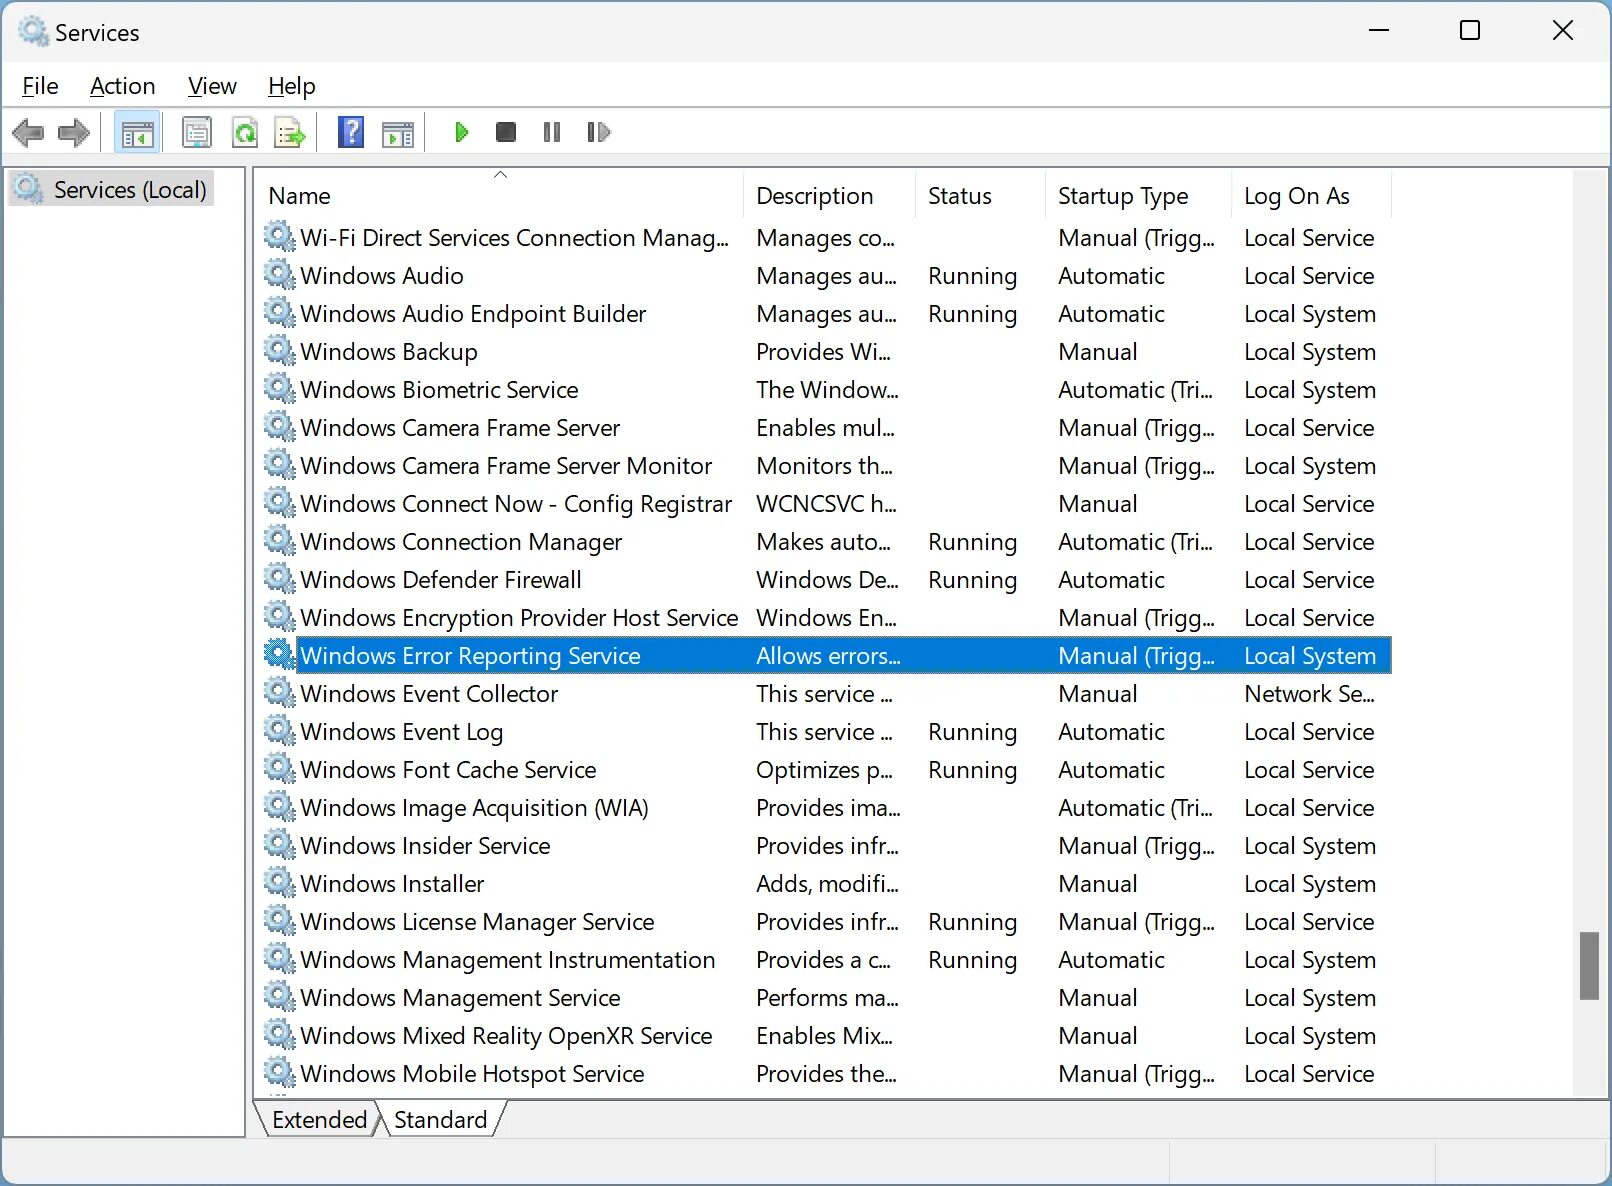This screenshot has width=1612, height=1186.
Task: Open the File menu
Action: click(40, 86)
